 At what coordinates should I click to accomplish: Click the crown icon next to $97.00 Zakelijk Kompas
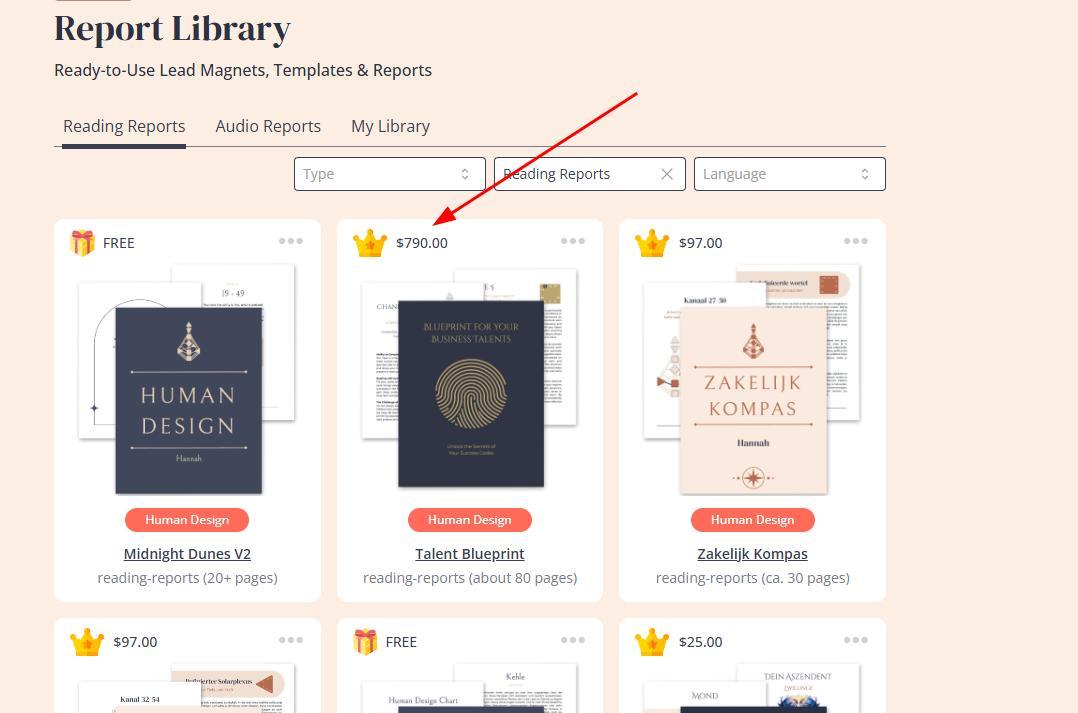pyautogui.click(x=652, y=243)
